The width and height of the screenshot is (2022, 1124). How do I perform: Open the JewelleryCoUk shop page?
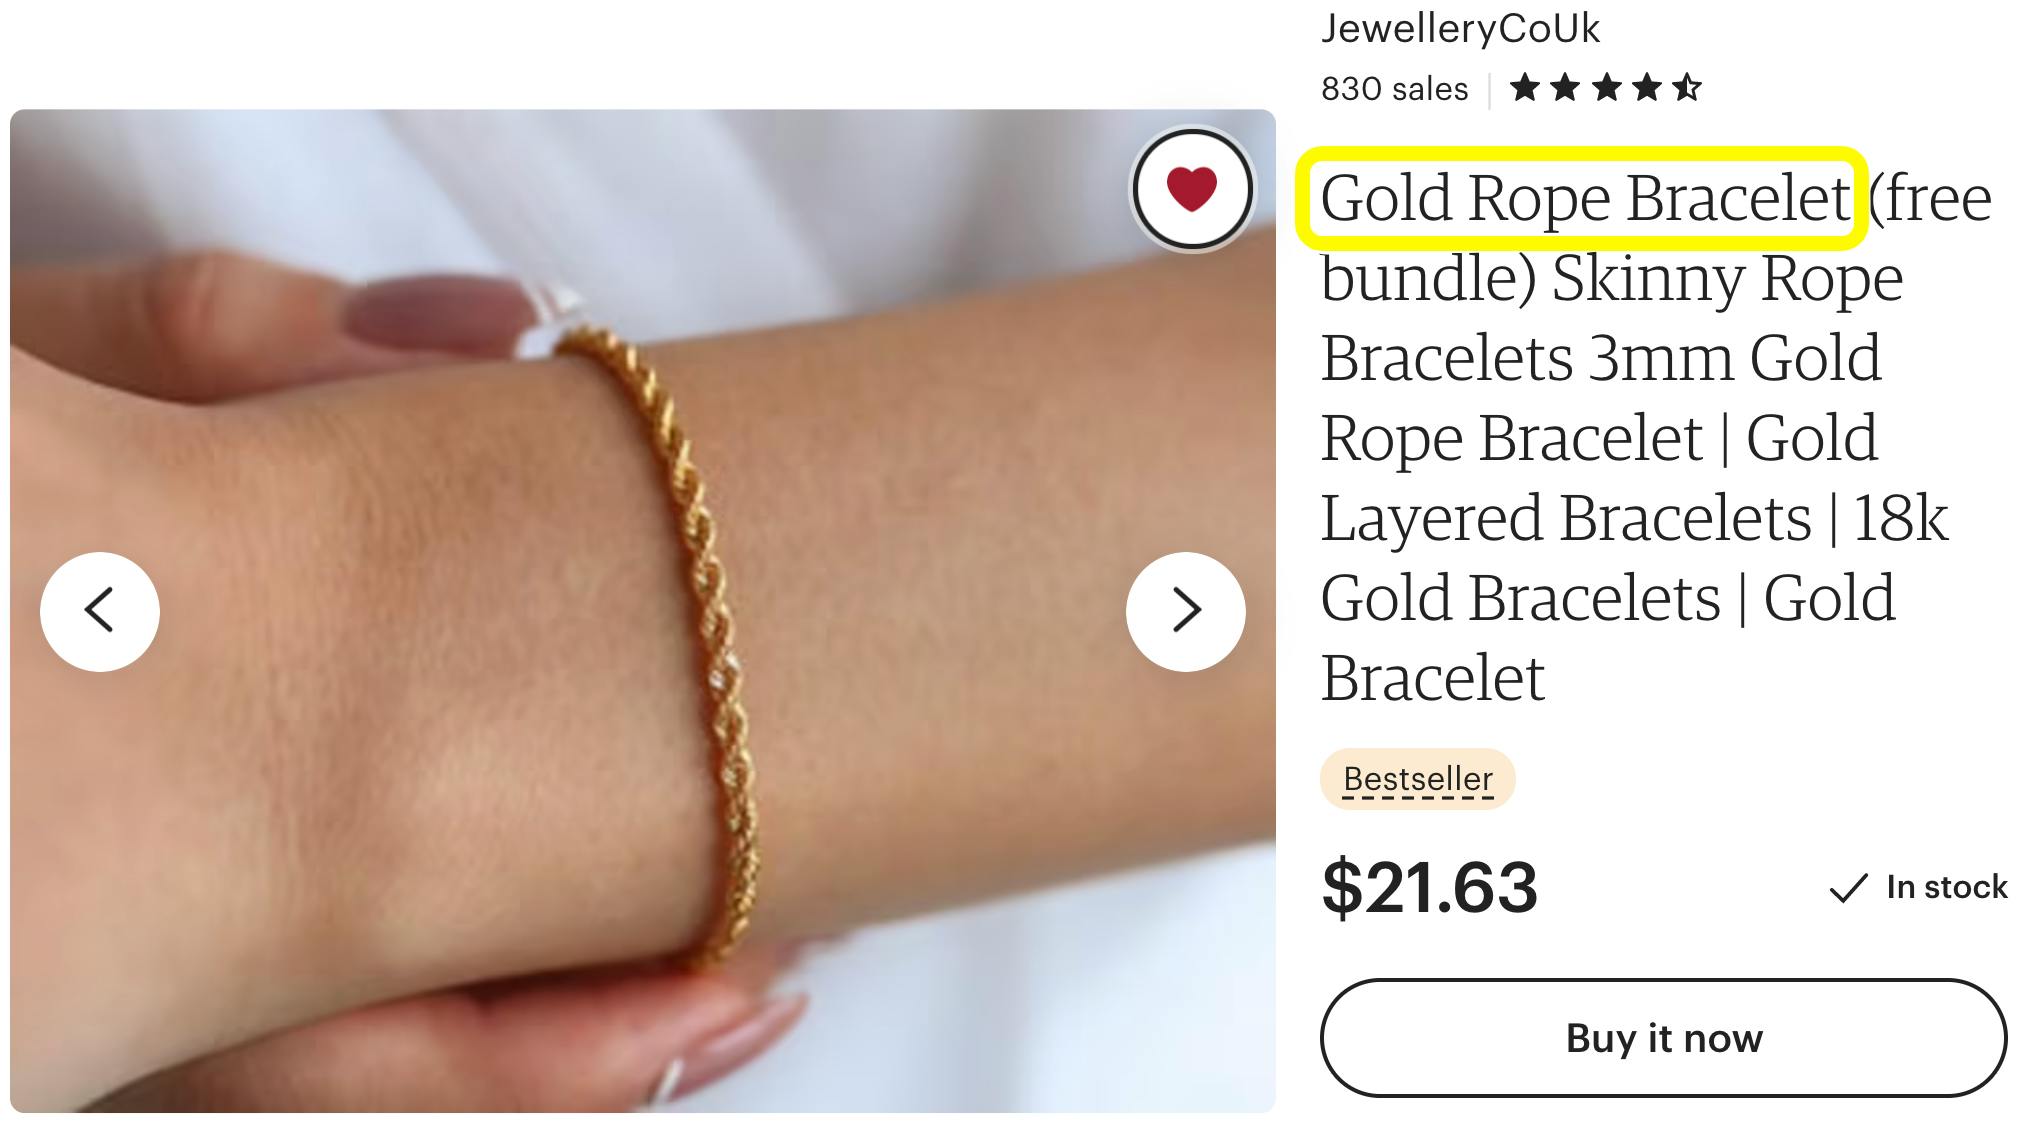click(1460, 28)
